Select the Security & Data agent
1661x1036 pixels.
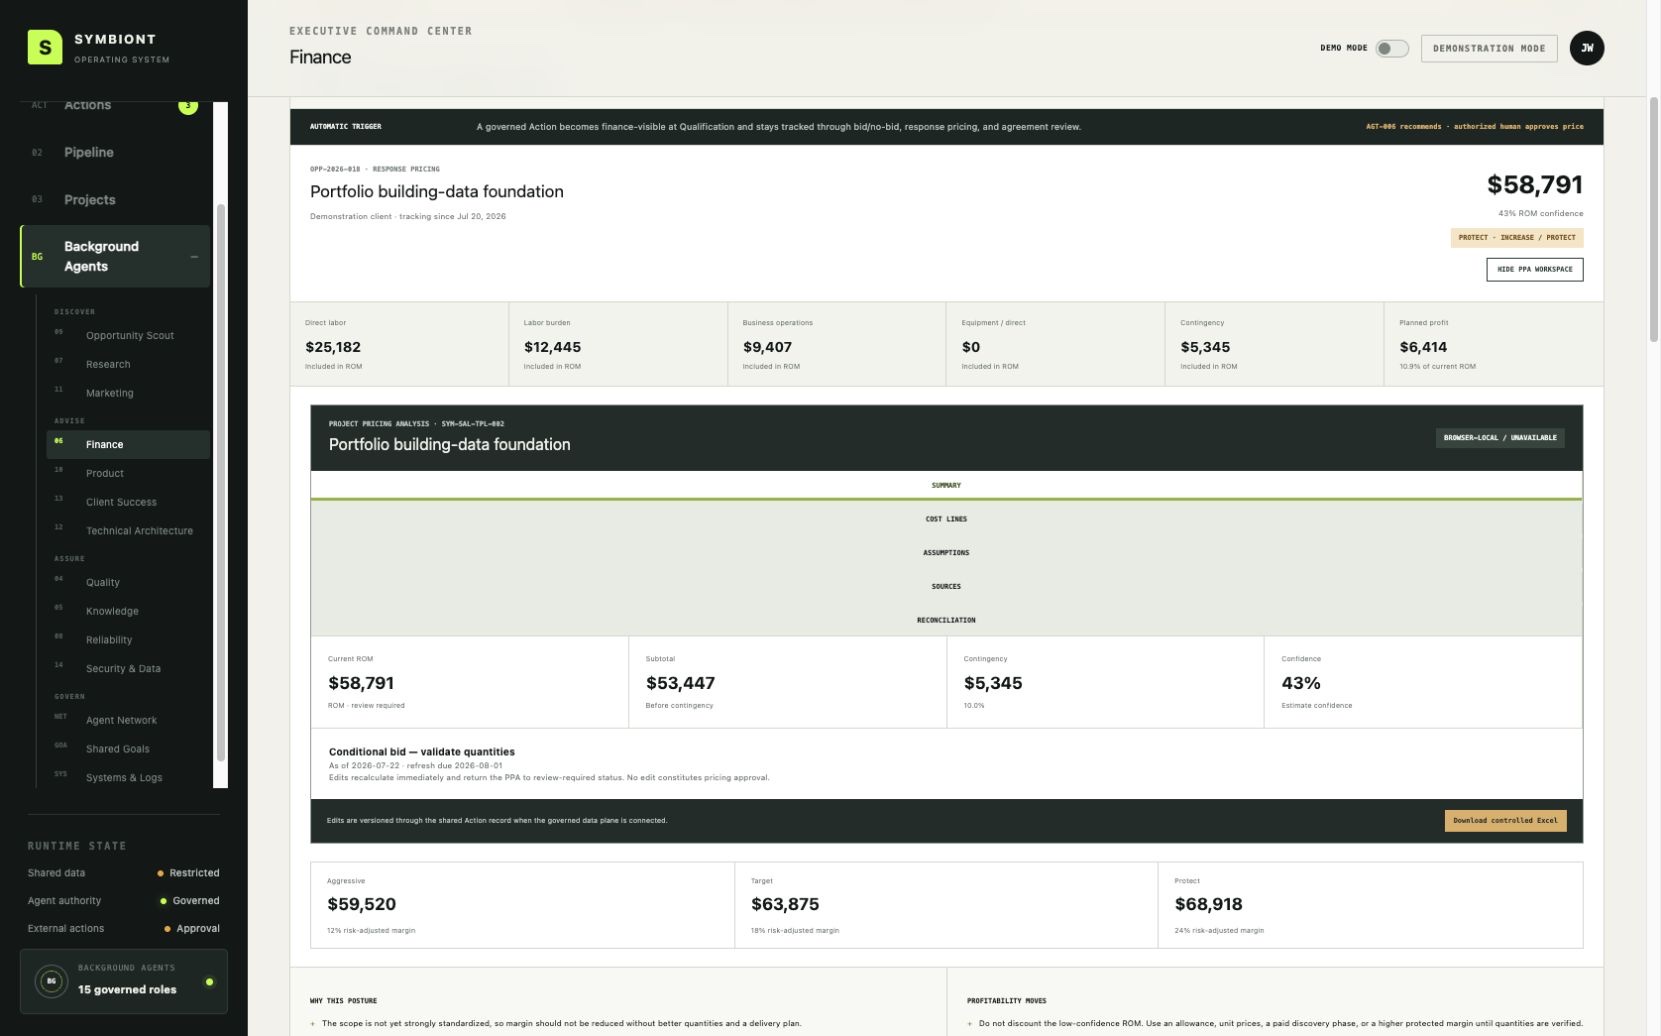click(129, 669)
